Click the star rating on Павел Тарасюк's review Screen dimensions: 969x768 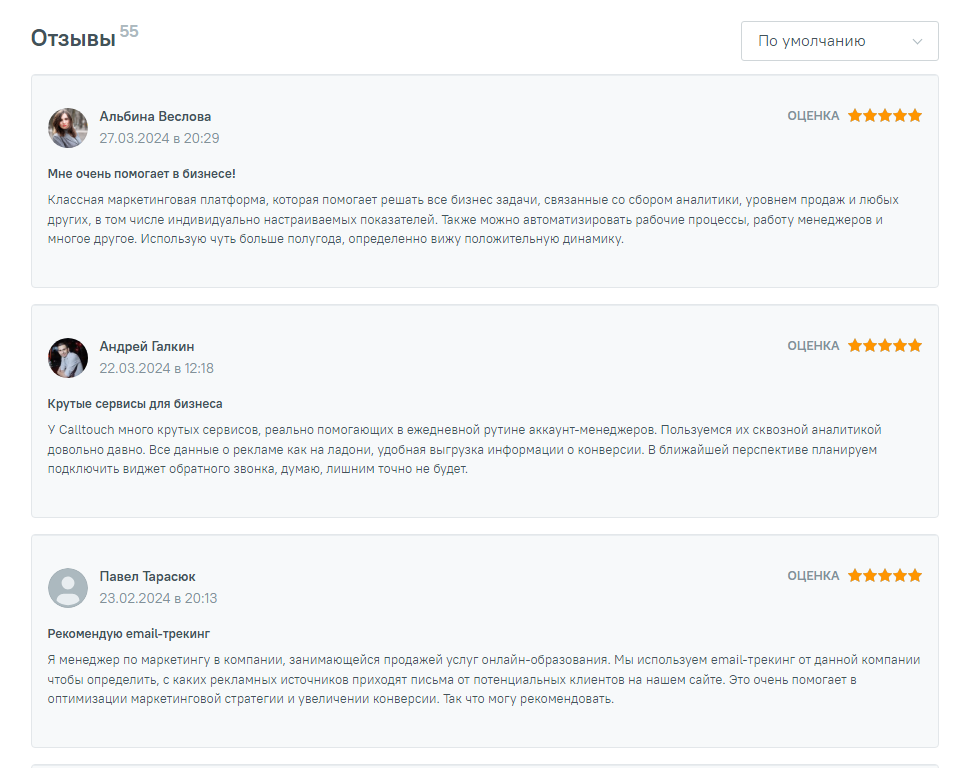coord(884,576)
